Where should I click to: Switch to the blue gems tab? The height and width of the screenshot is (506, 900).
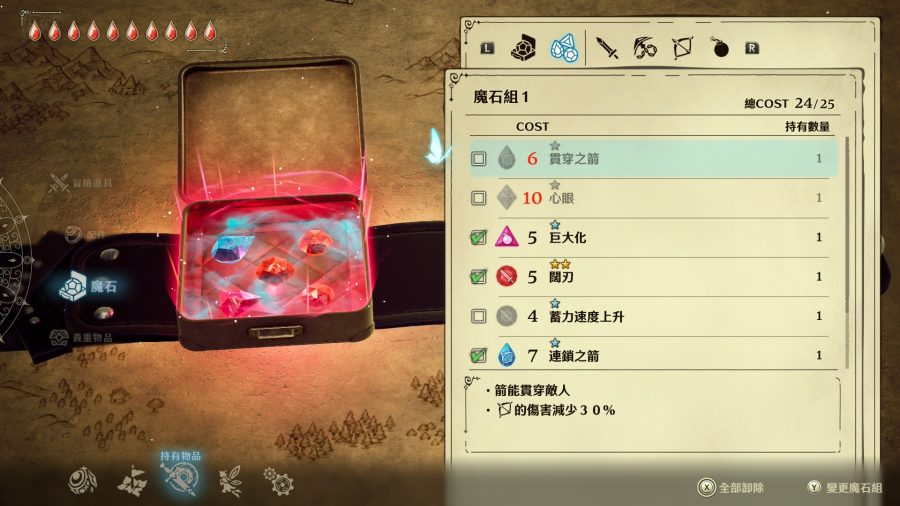tap(564, 48)
